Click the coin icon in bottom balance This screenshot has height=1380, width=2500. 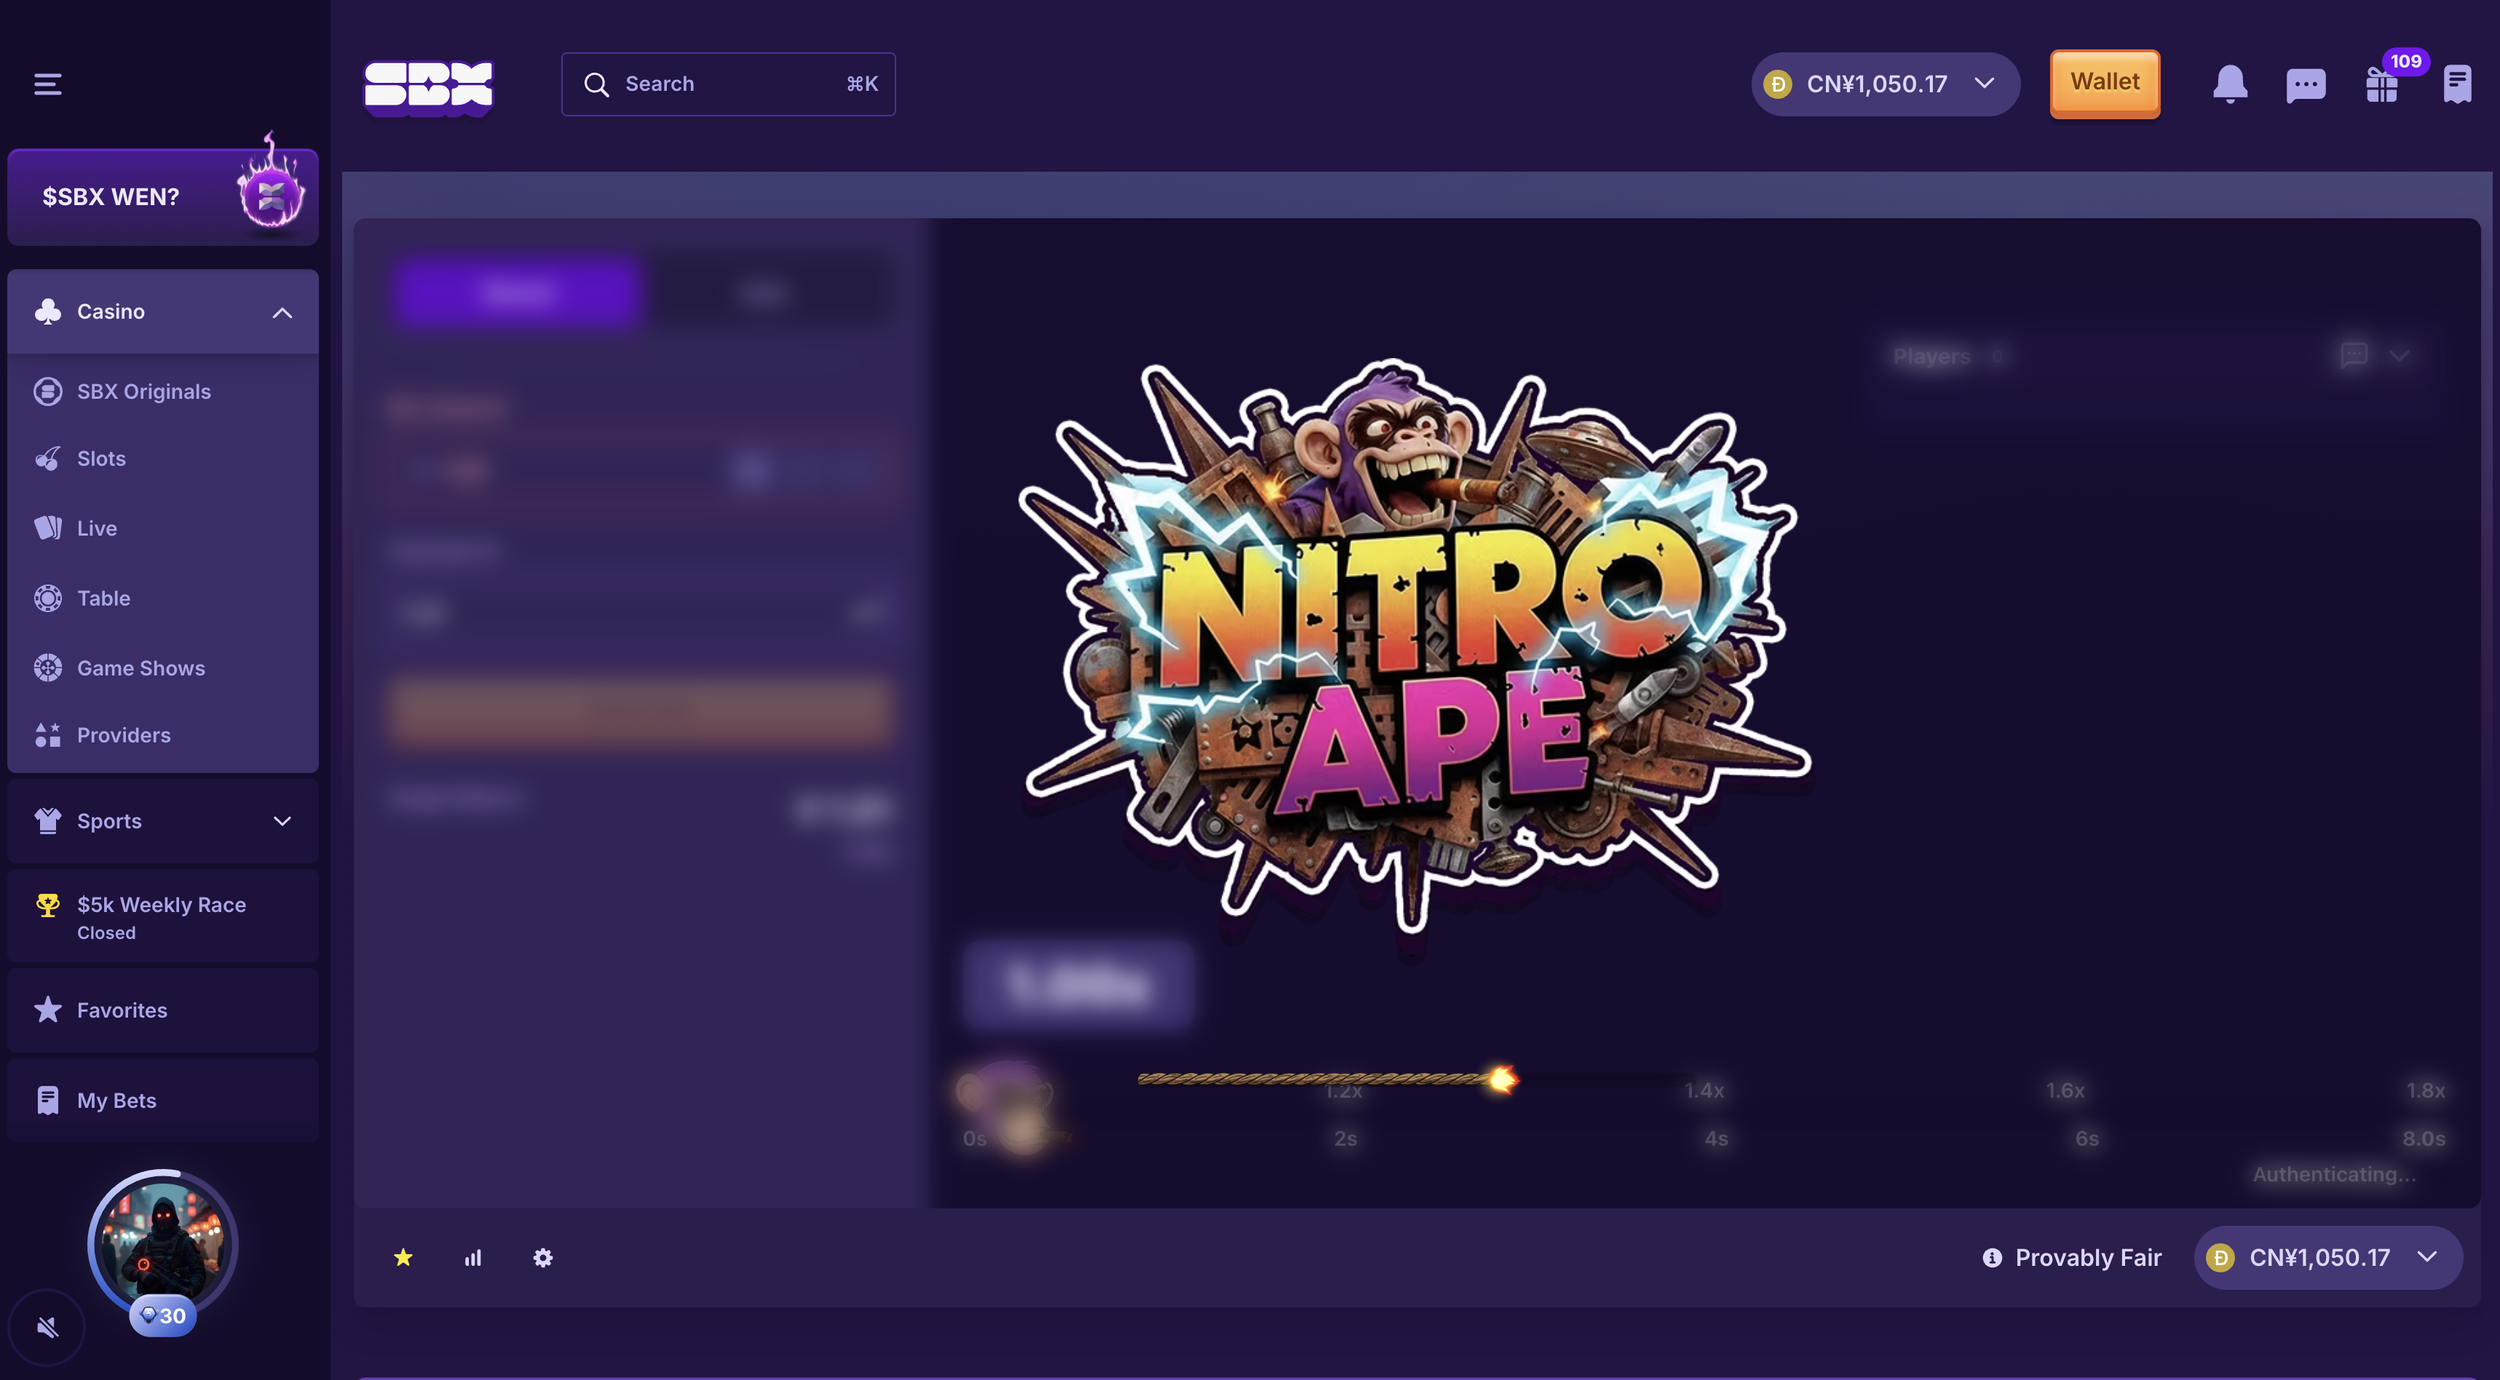pos(2220,1258)
